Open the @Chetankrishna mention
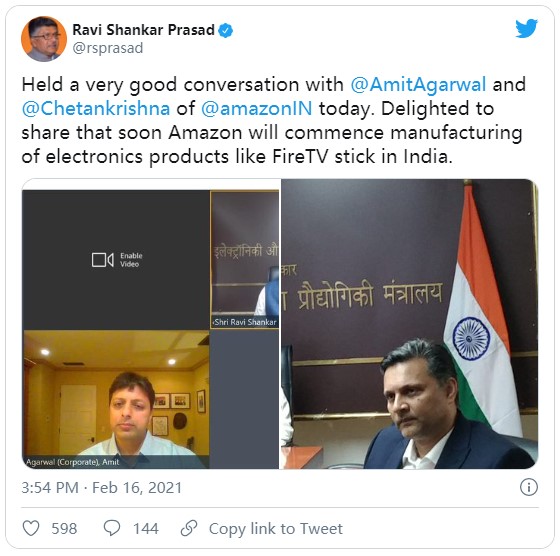 coord(96,109)
